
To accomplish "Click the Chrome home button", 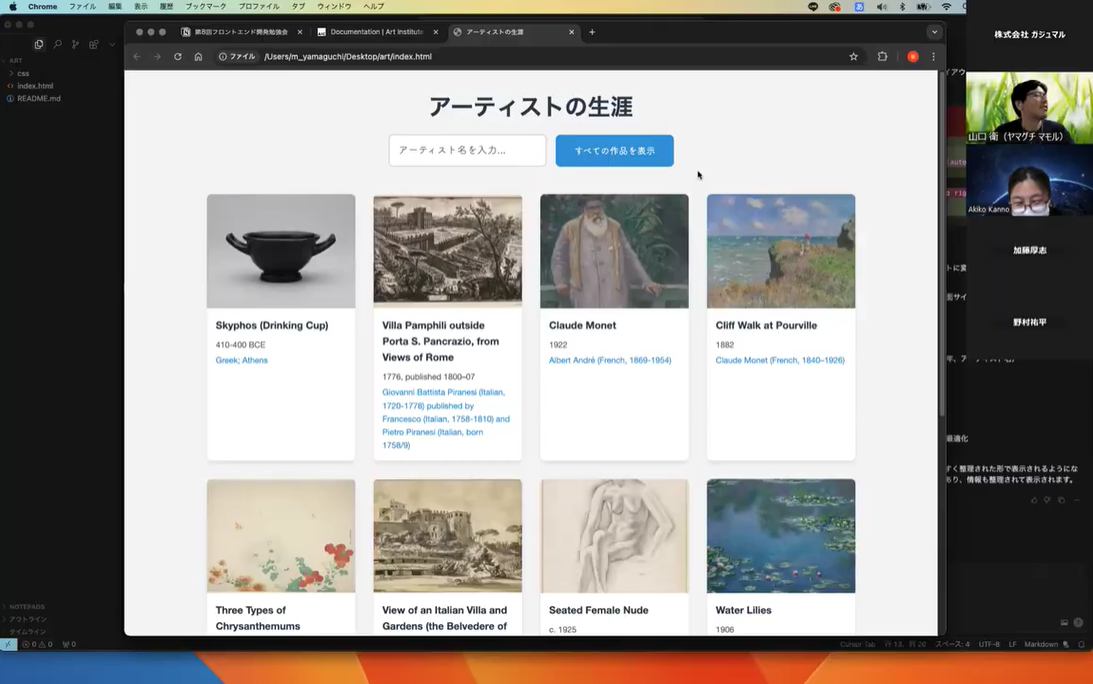I will (x=199, y=56).
